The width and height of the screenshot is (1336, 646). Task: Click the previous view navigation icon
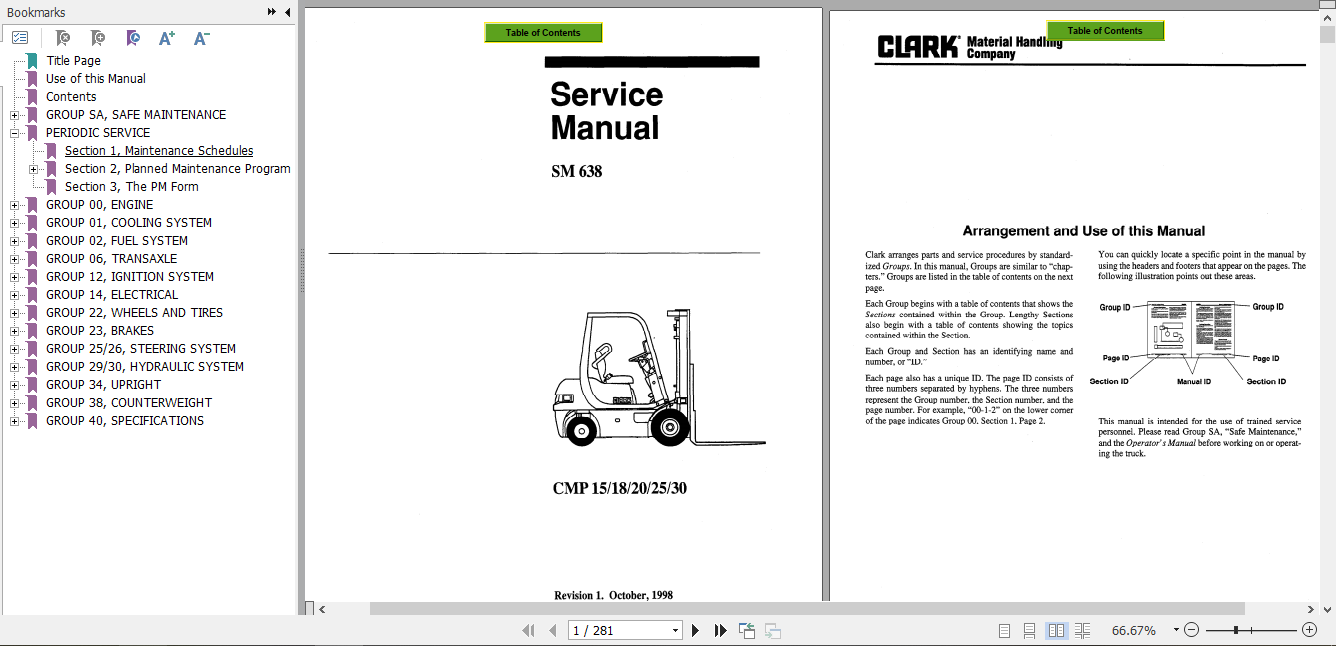tap(747, 630)
